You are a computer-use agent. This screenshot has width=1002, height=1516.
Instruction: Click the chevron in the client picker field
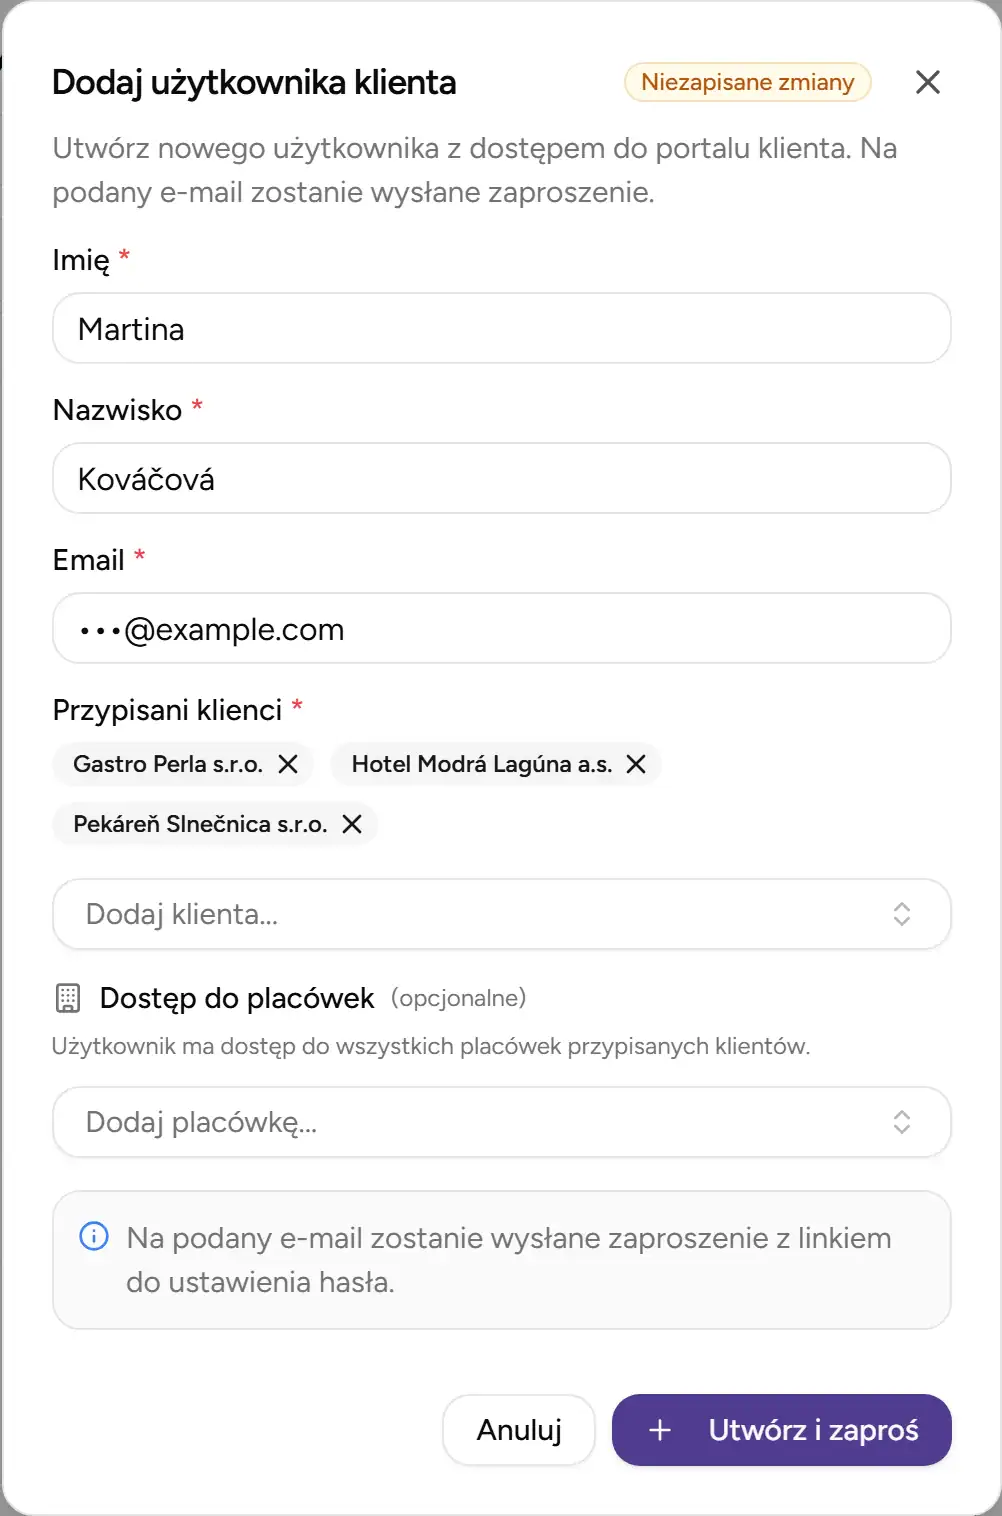tap(901, 913)
